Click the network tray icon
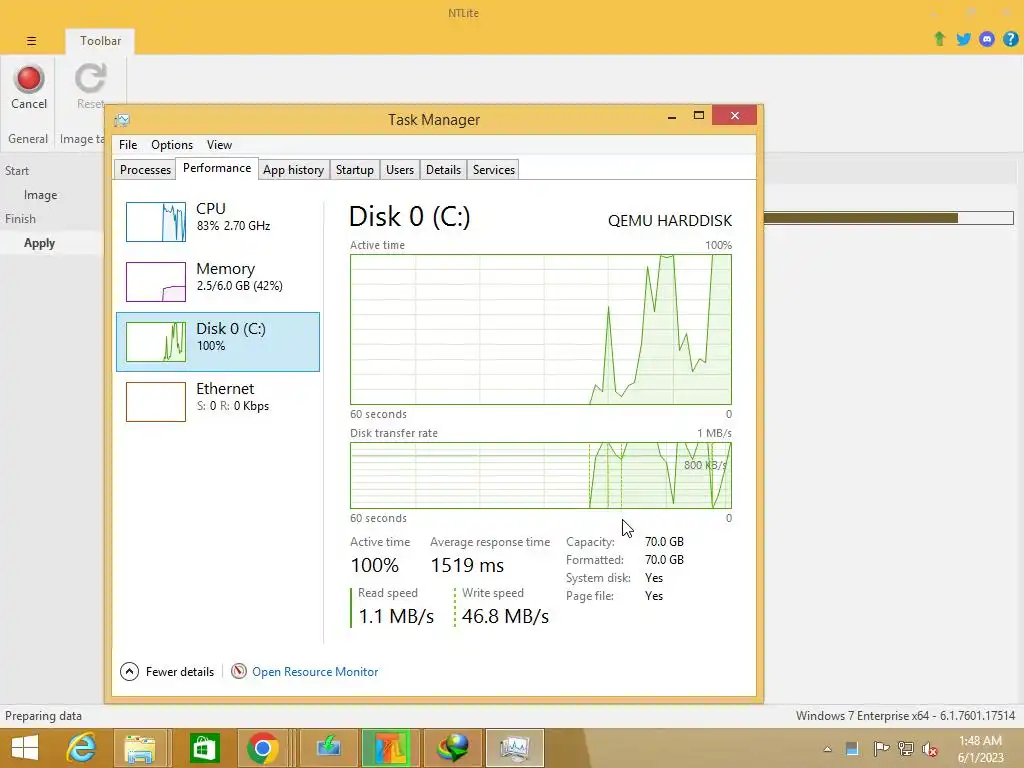This screenshot has width=1024, height=768. click(x=906, y=749)
